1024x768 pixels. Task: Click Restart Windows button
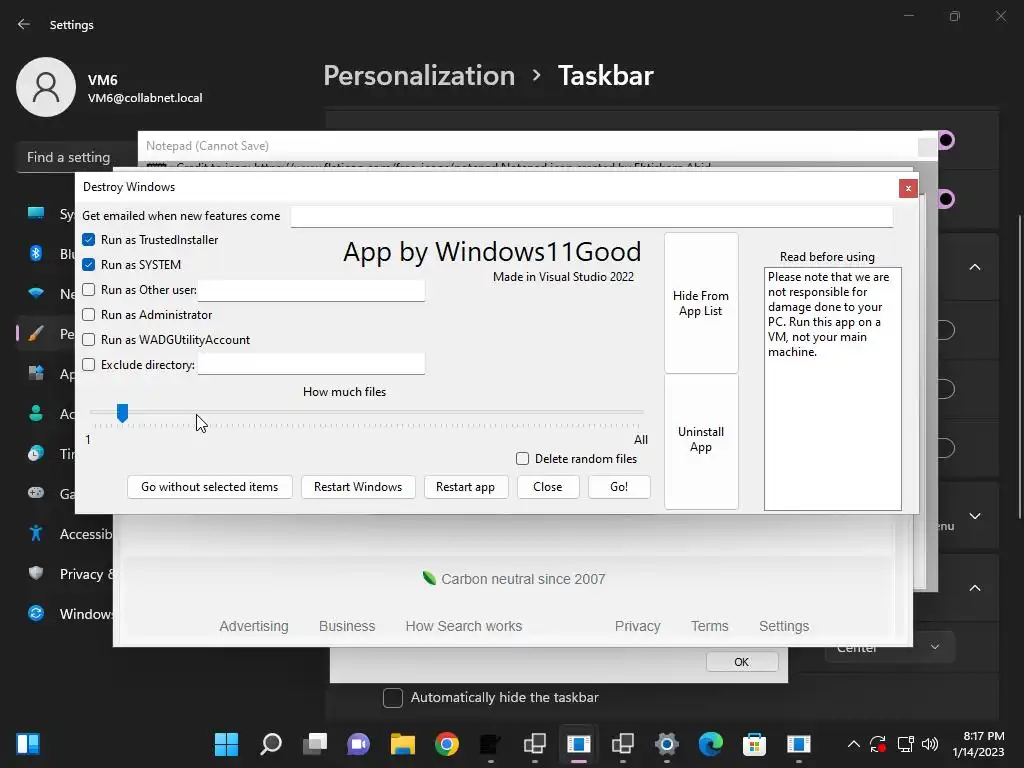tap(358, 487)
